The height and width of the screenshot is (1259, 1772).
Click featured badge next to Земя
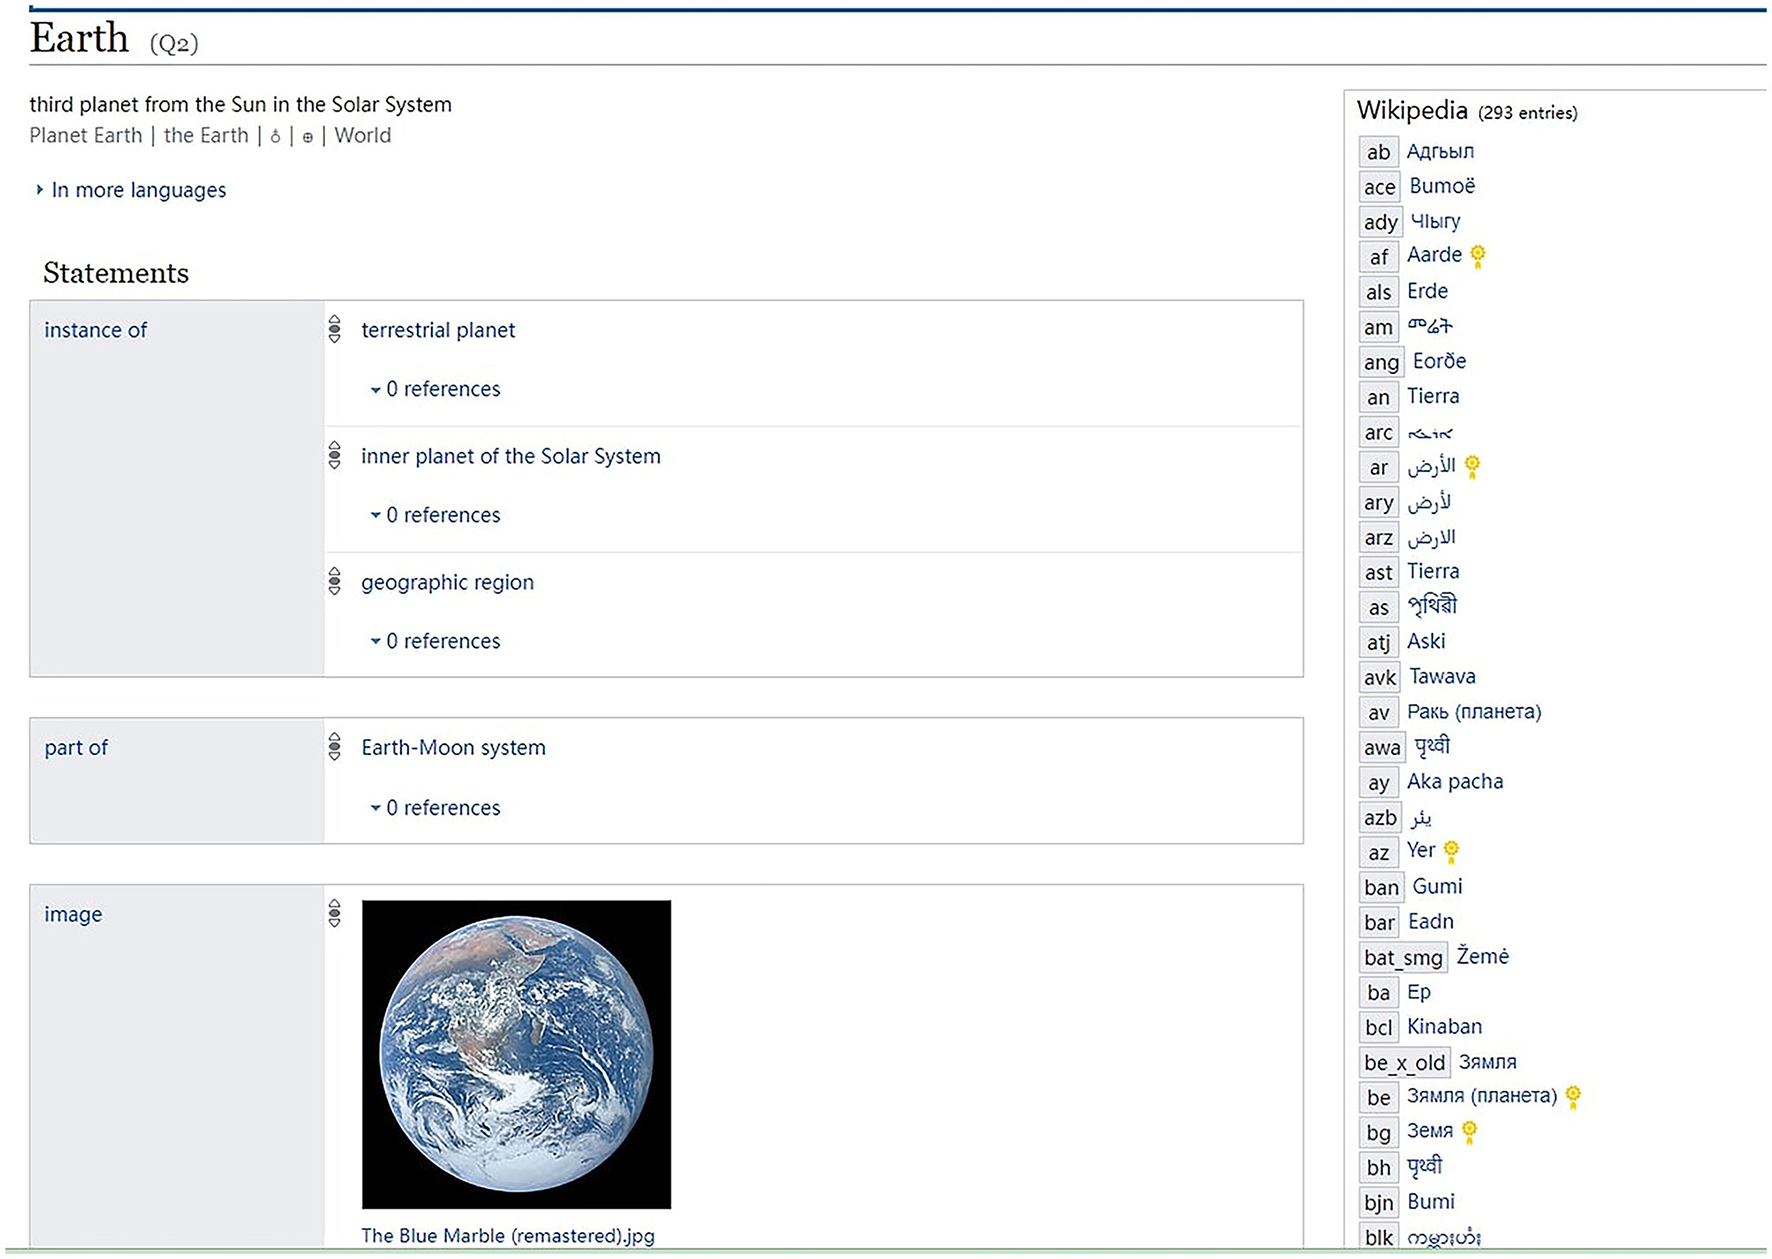tap(1469, 1131)
